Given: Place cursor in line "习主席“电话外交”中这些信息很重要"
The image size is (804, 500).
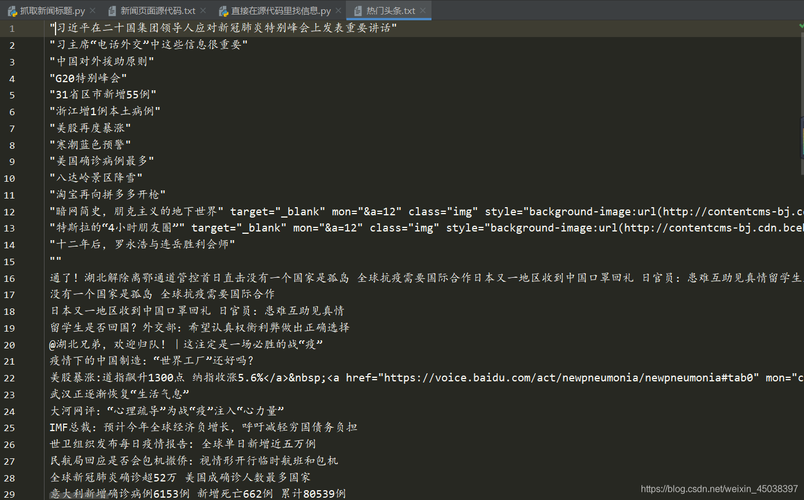Looking at the screenshot, I should pyautogui.click(x=149, y=45).
